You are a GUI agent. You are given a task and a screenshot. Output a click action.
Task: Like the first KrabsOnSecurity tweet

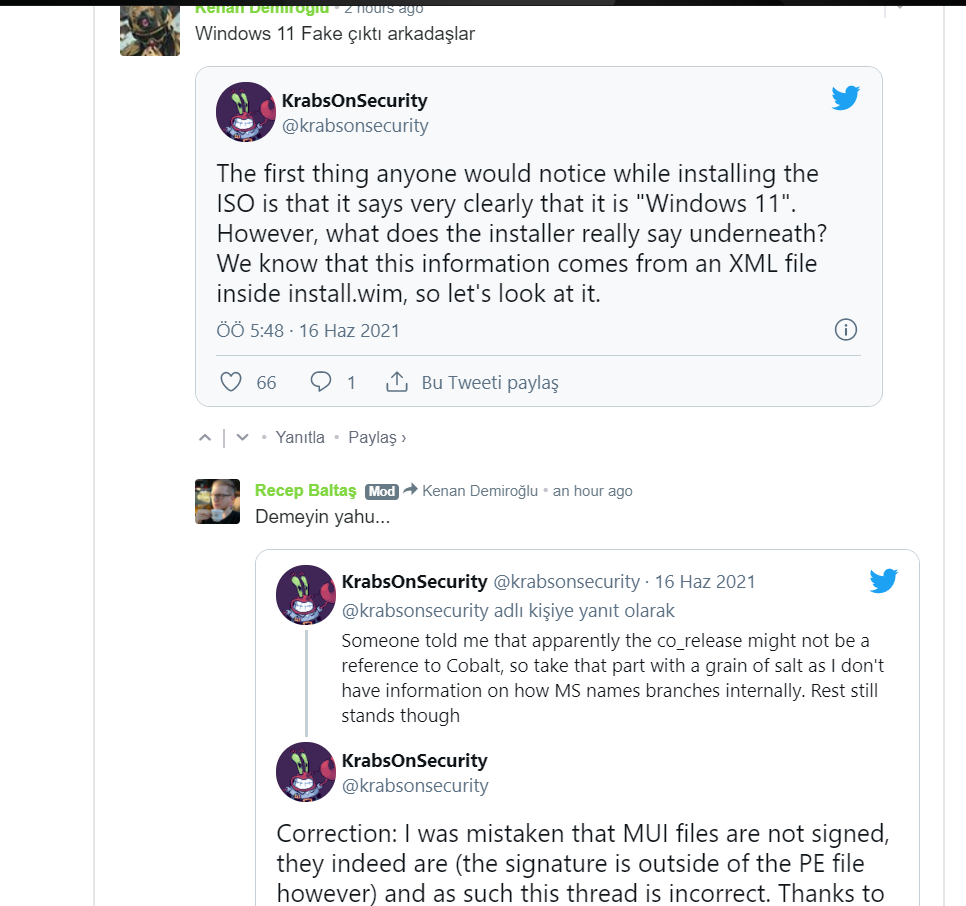[x=231, y=382]
